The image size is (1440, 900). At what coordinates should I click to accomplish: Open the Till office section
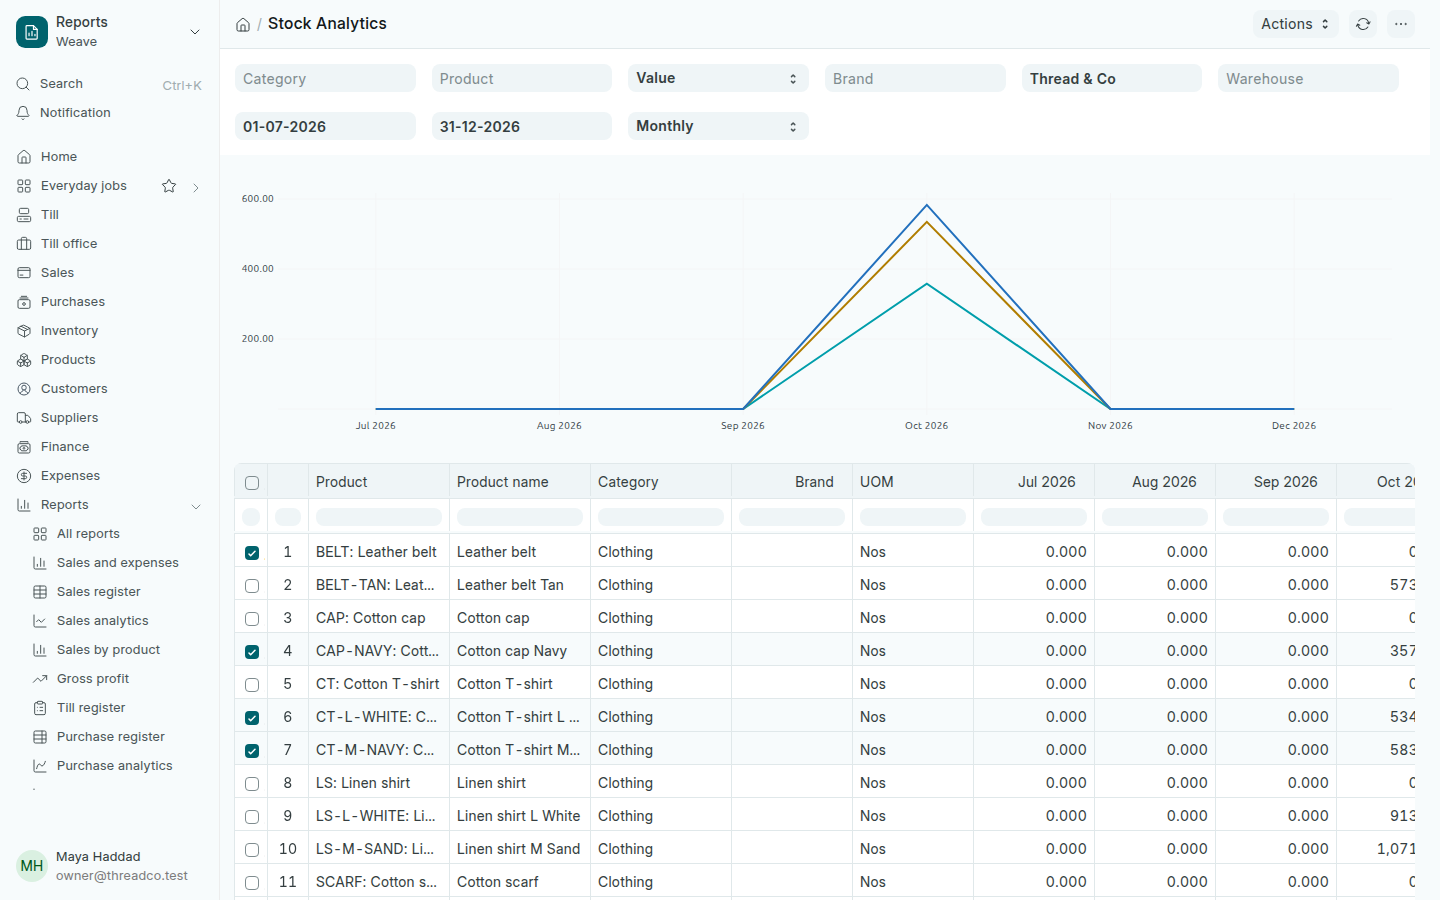click(x=110, y=244)
